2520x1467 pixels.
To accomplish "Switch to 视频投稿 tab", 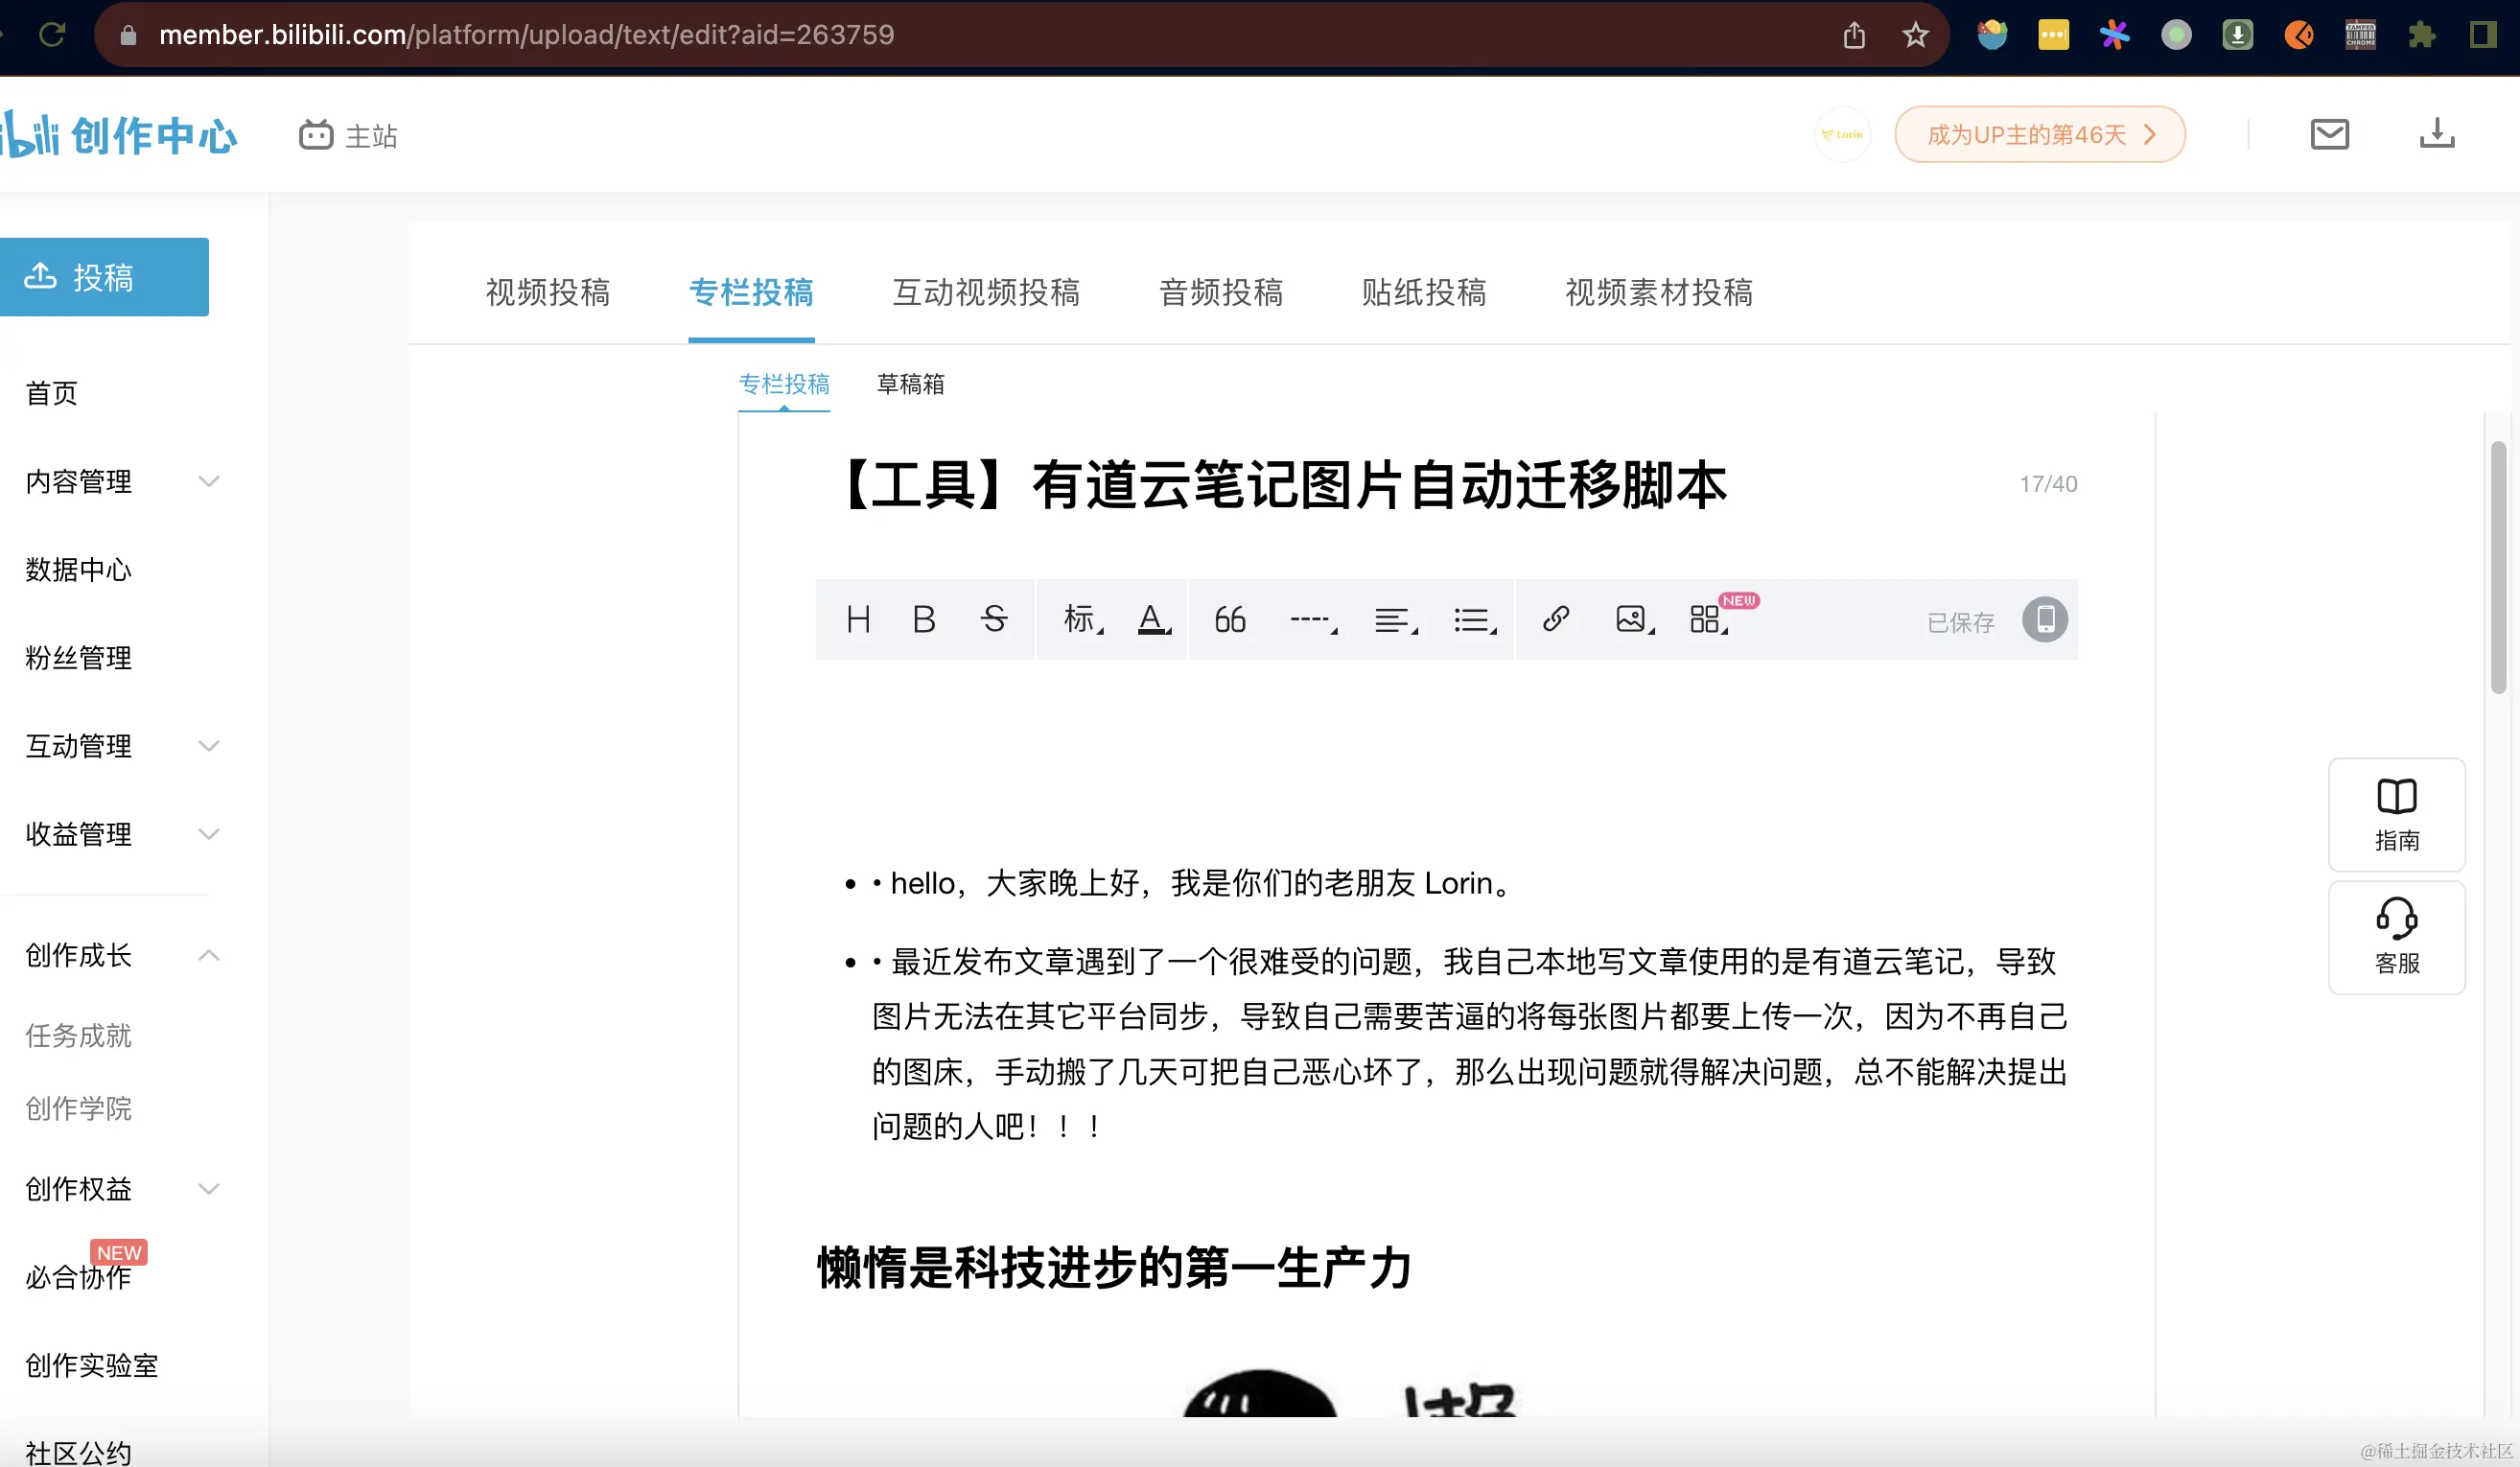I will pyautogui.click(x=548, y=292).
